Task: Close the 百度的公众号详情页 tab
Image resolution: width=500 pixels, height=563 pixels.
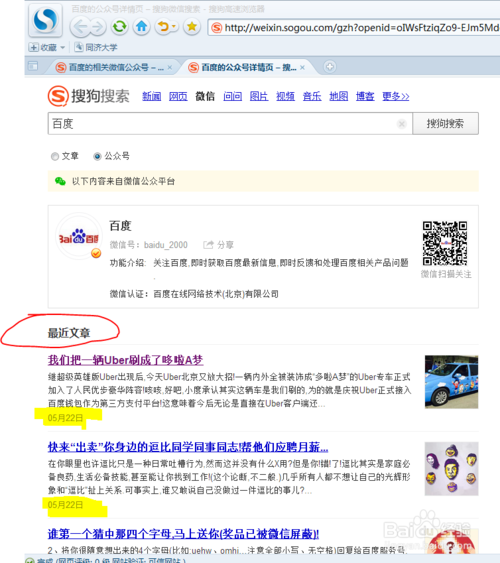Action: click(303, 67)
